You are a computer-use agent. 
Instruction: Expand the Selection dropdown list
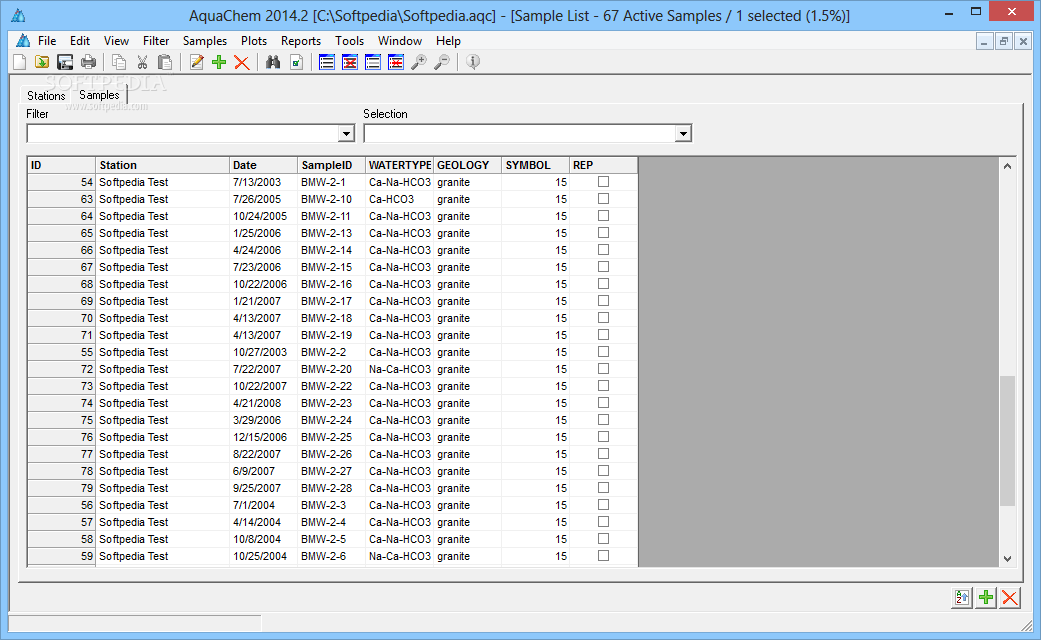click(683, 134)
